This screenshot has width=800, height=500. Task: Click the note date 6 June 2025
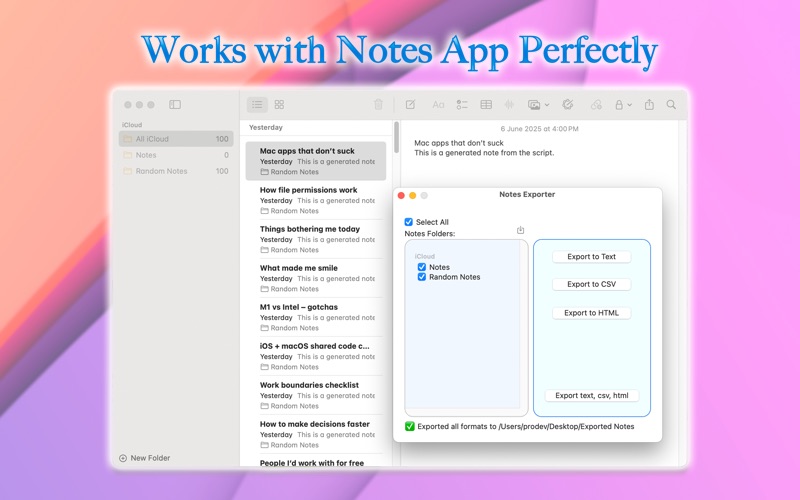pyautogui.click(x=539, y=129)
